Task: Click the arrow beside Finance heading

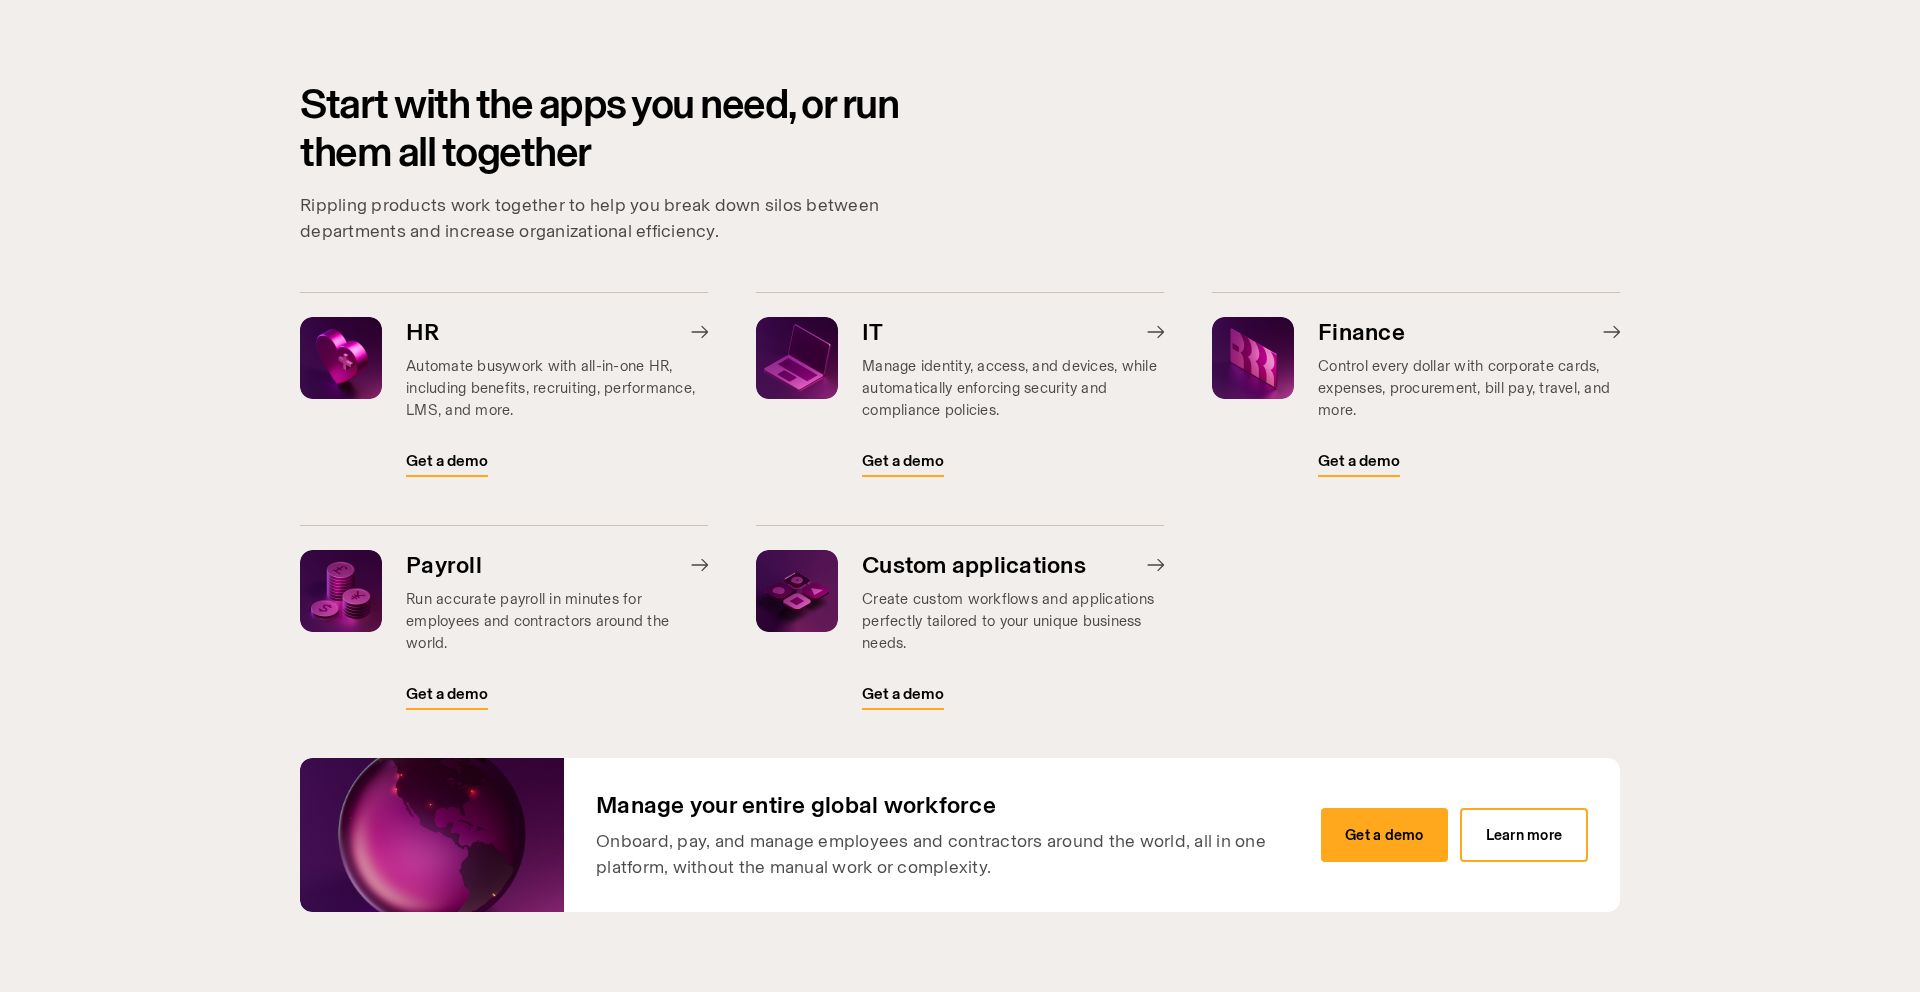Action: coord(1611,332)
